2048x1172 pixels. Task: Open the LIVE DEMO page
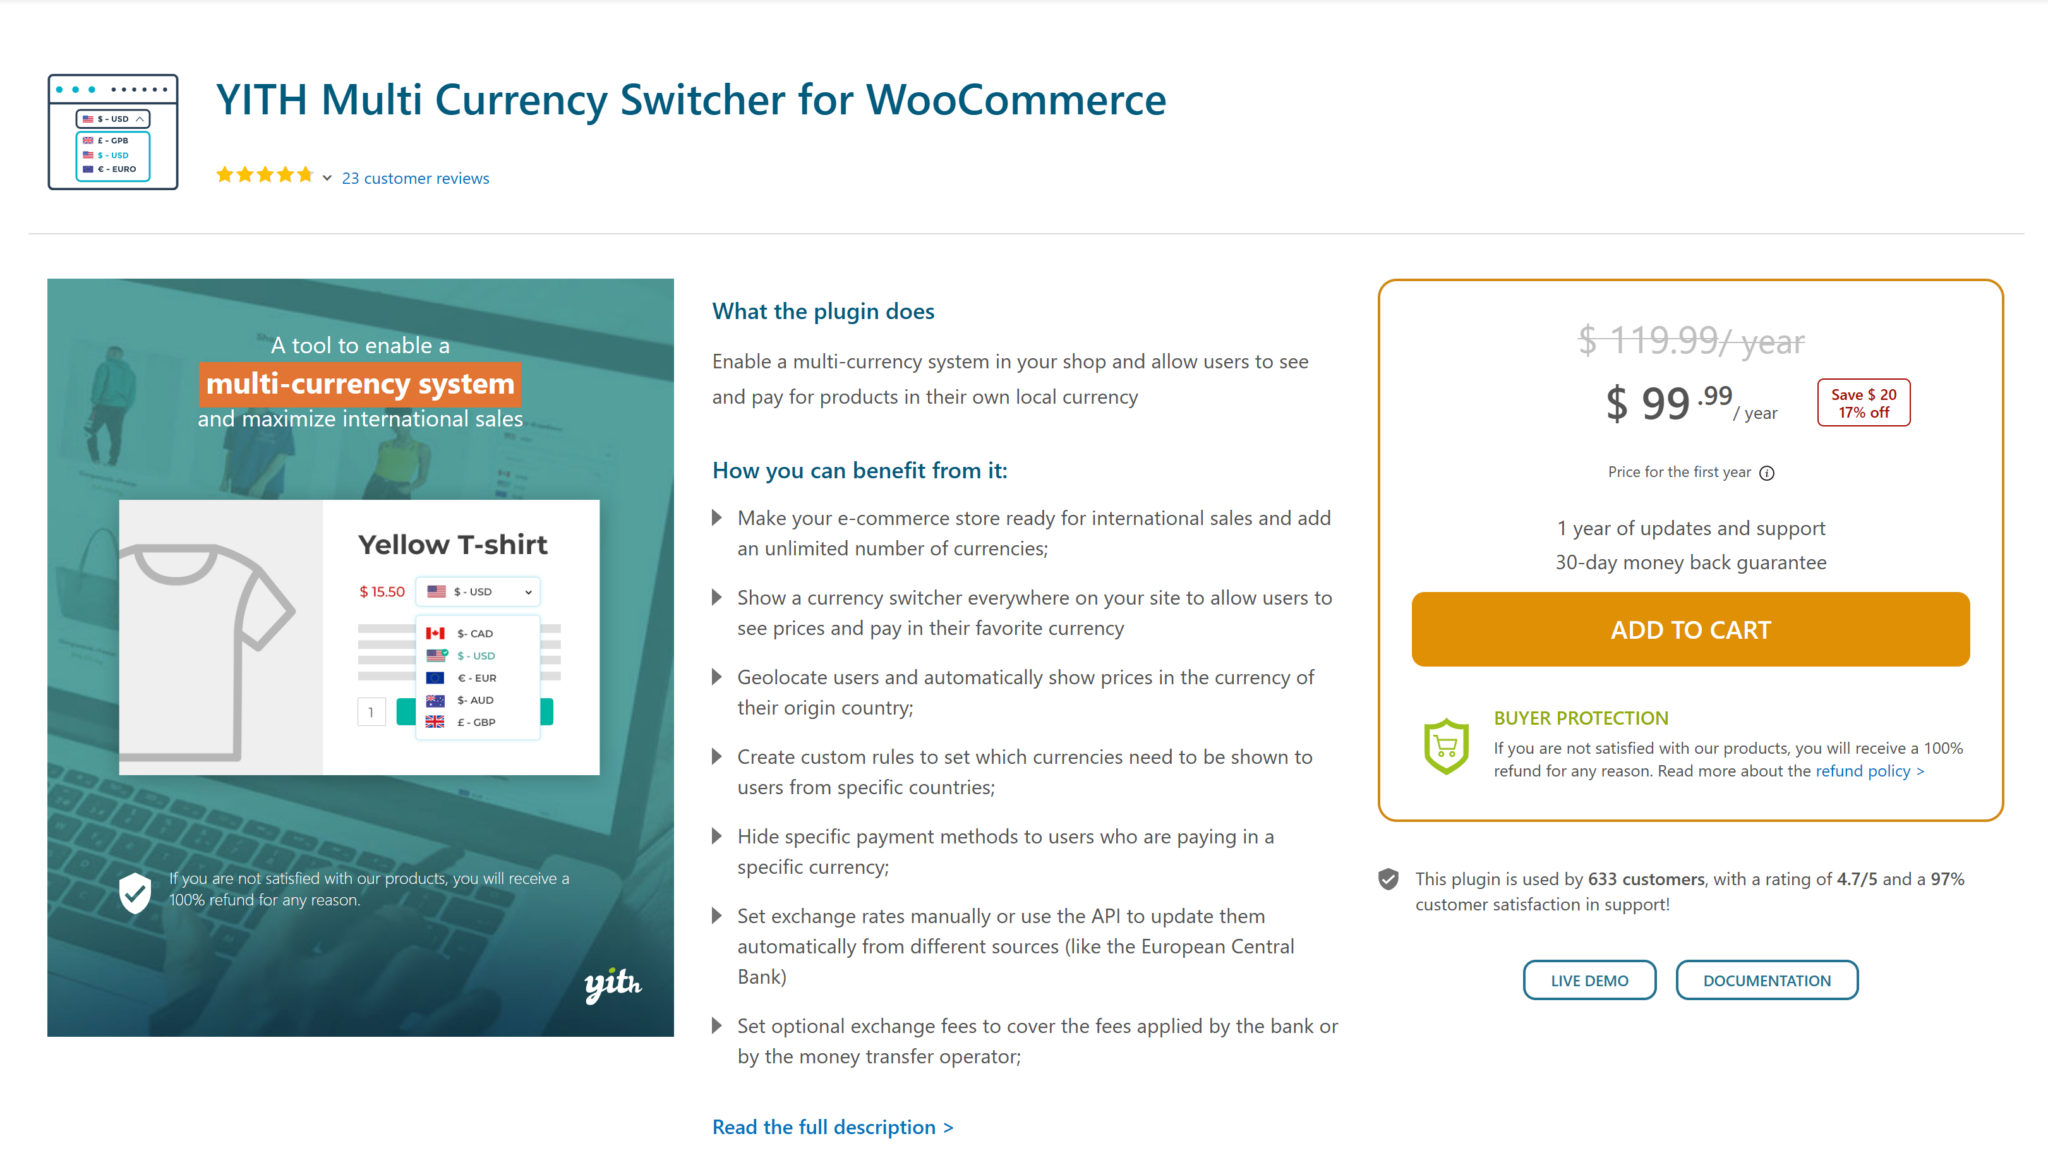coord(1589,980)
